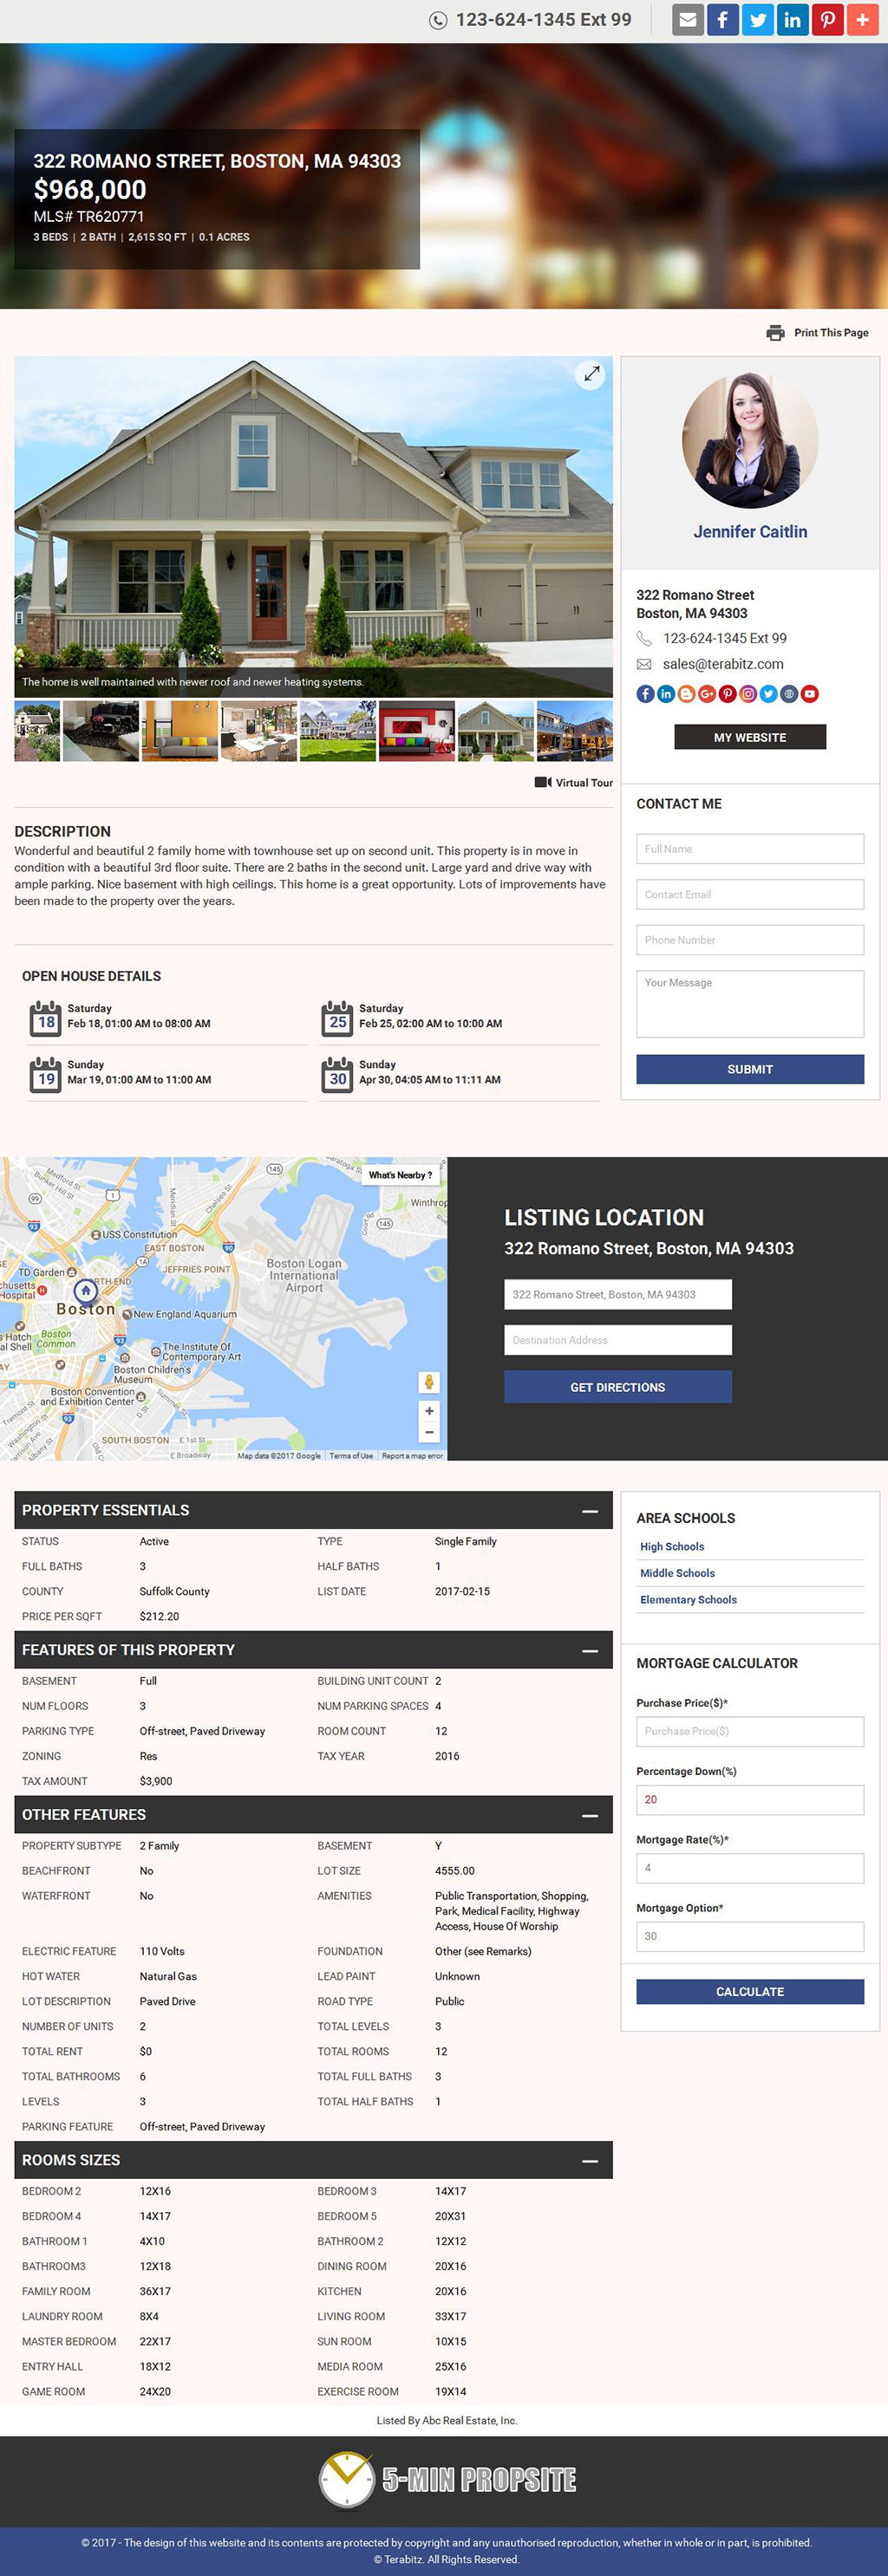Click agent name Jennifer Caitlin

750,532
